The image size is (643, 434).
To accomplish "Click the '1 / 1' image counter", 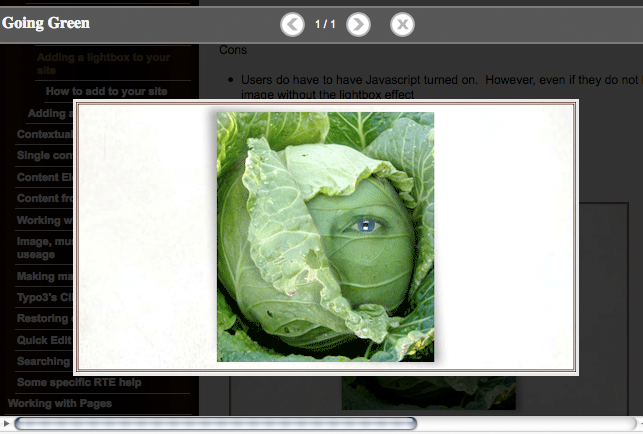I will pos(325,24).
